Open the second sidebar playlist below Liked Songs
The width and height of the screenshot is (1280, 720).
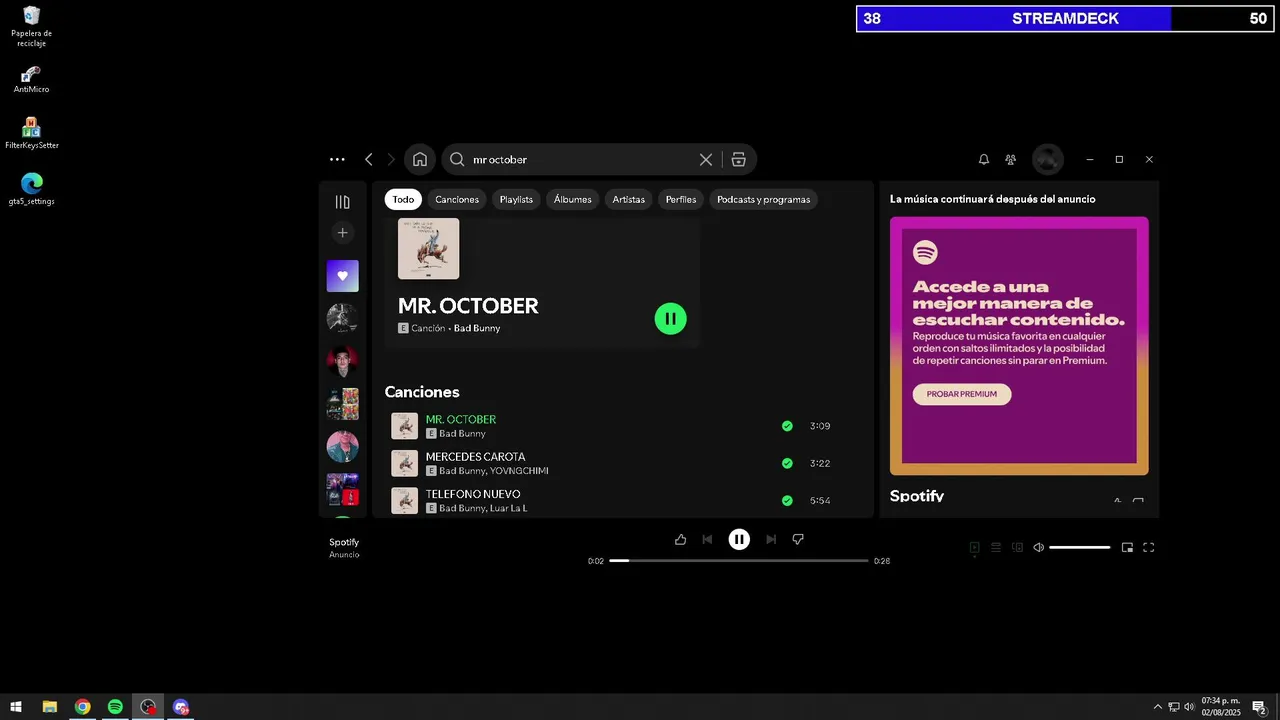342,318
